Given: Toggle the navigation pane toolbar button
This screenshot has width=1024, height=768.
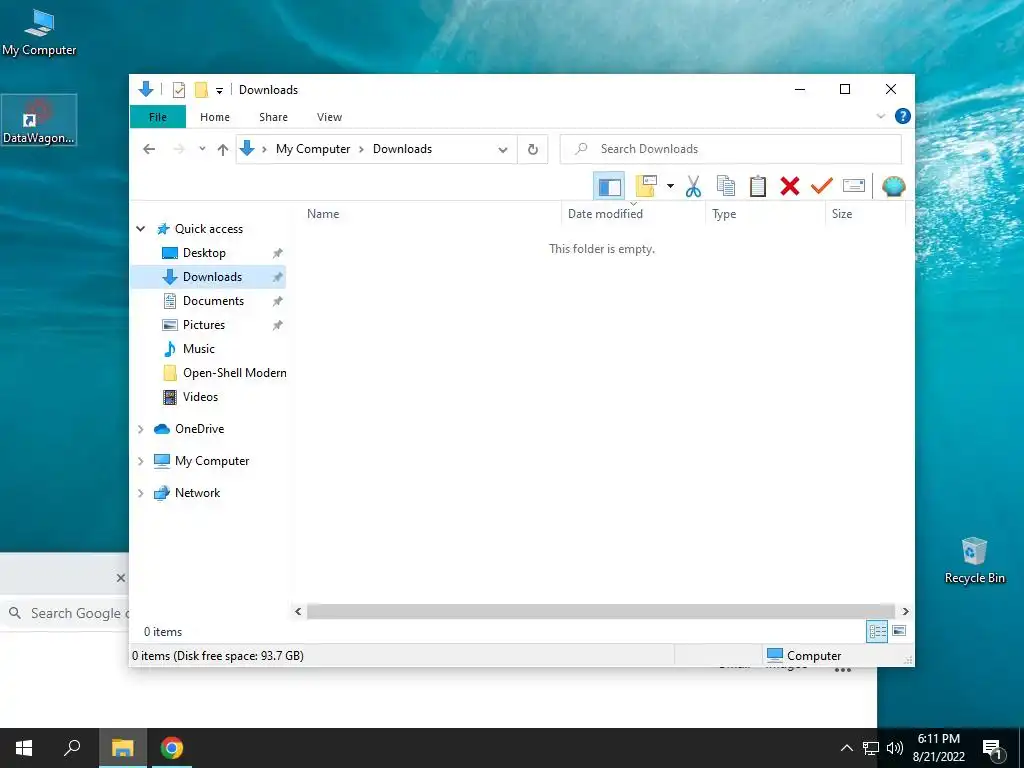Looking at the screenshot, I should (x=609, y=187).
